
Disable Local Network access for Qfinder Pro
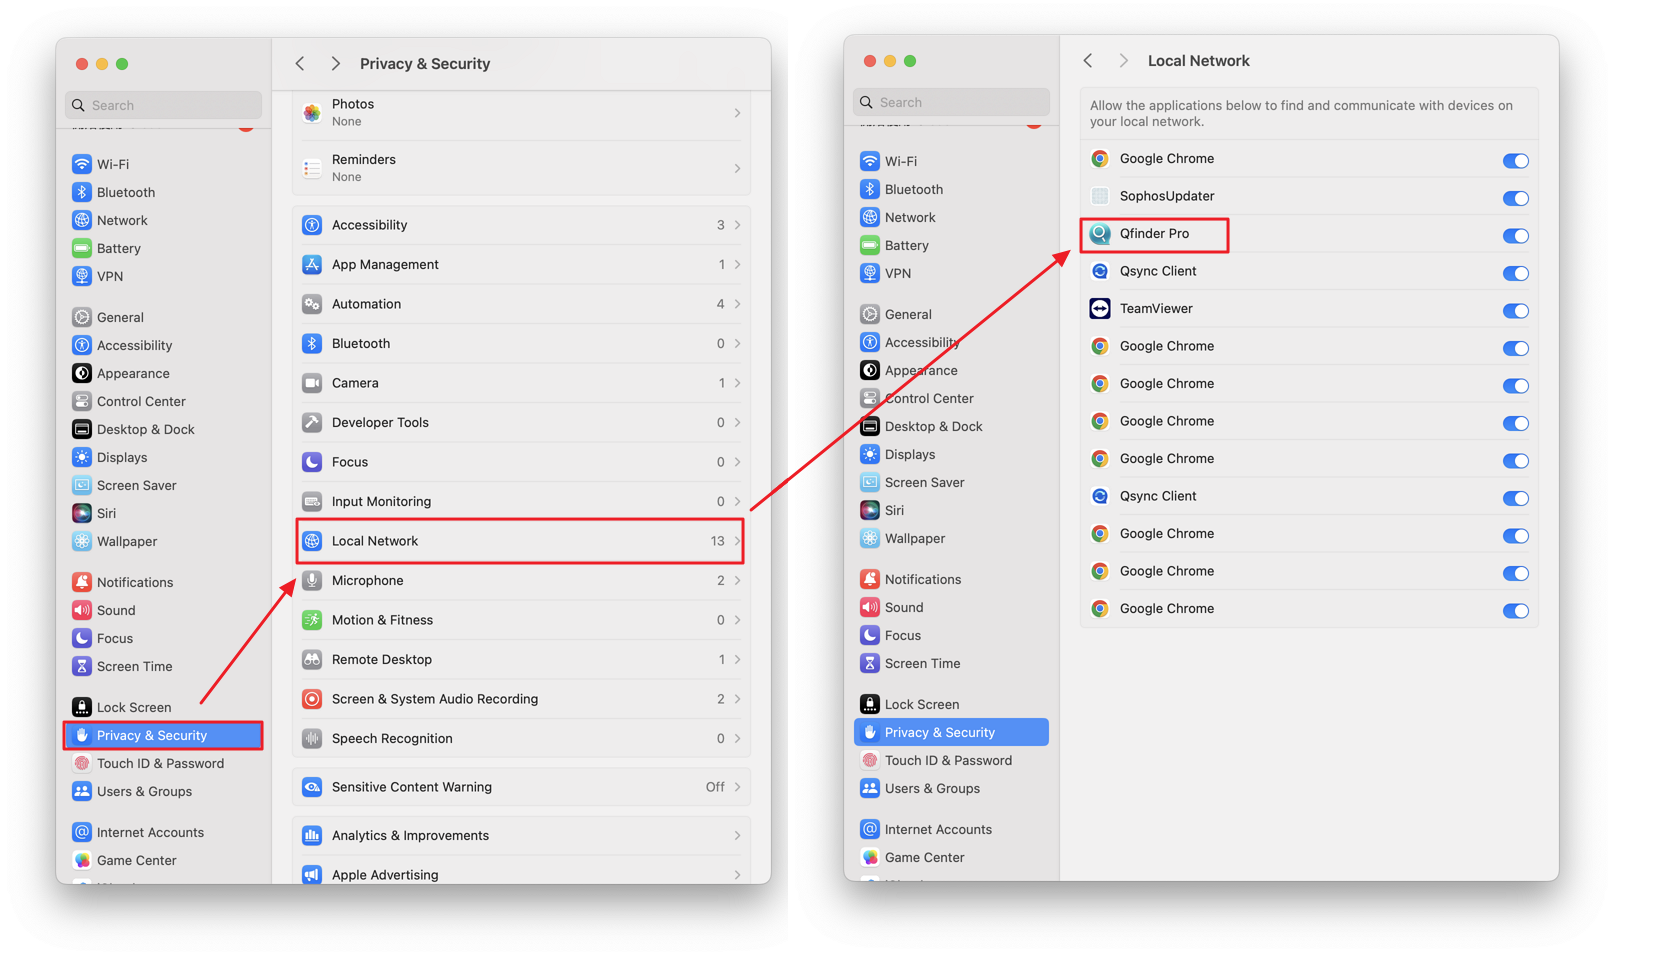(1515, 235)
